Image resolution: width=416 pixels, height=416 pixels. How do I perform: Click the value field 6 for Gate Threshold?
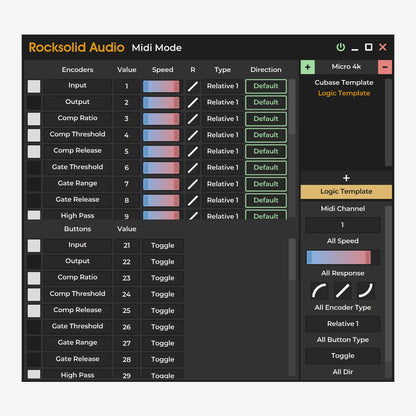(127, 168)
